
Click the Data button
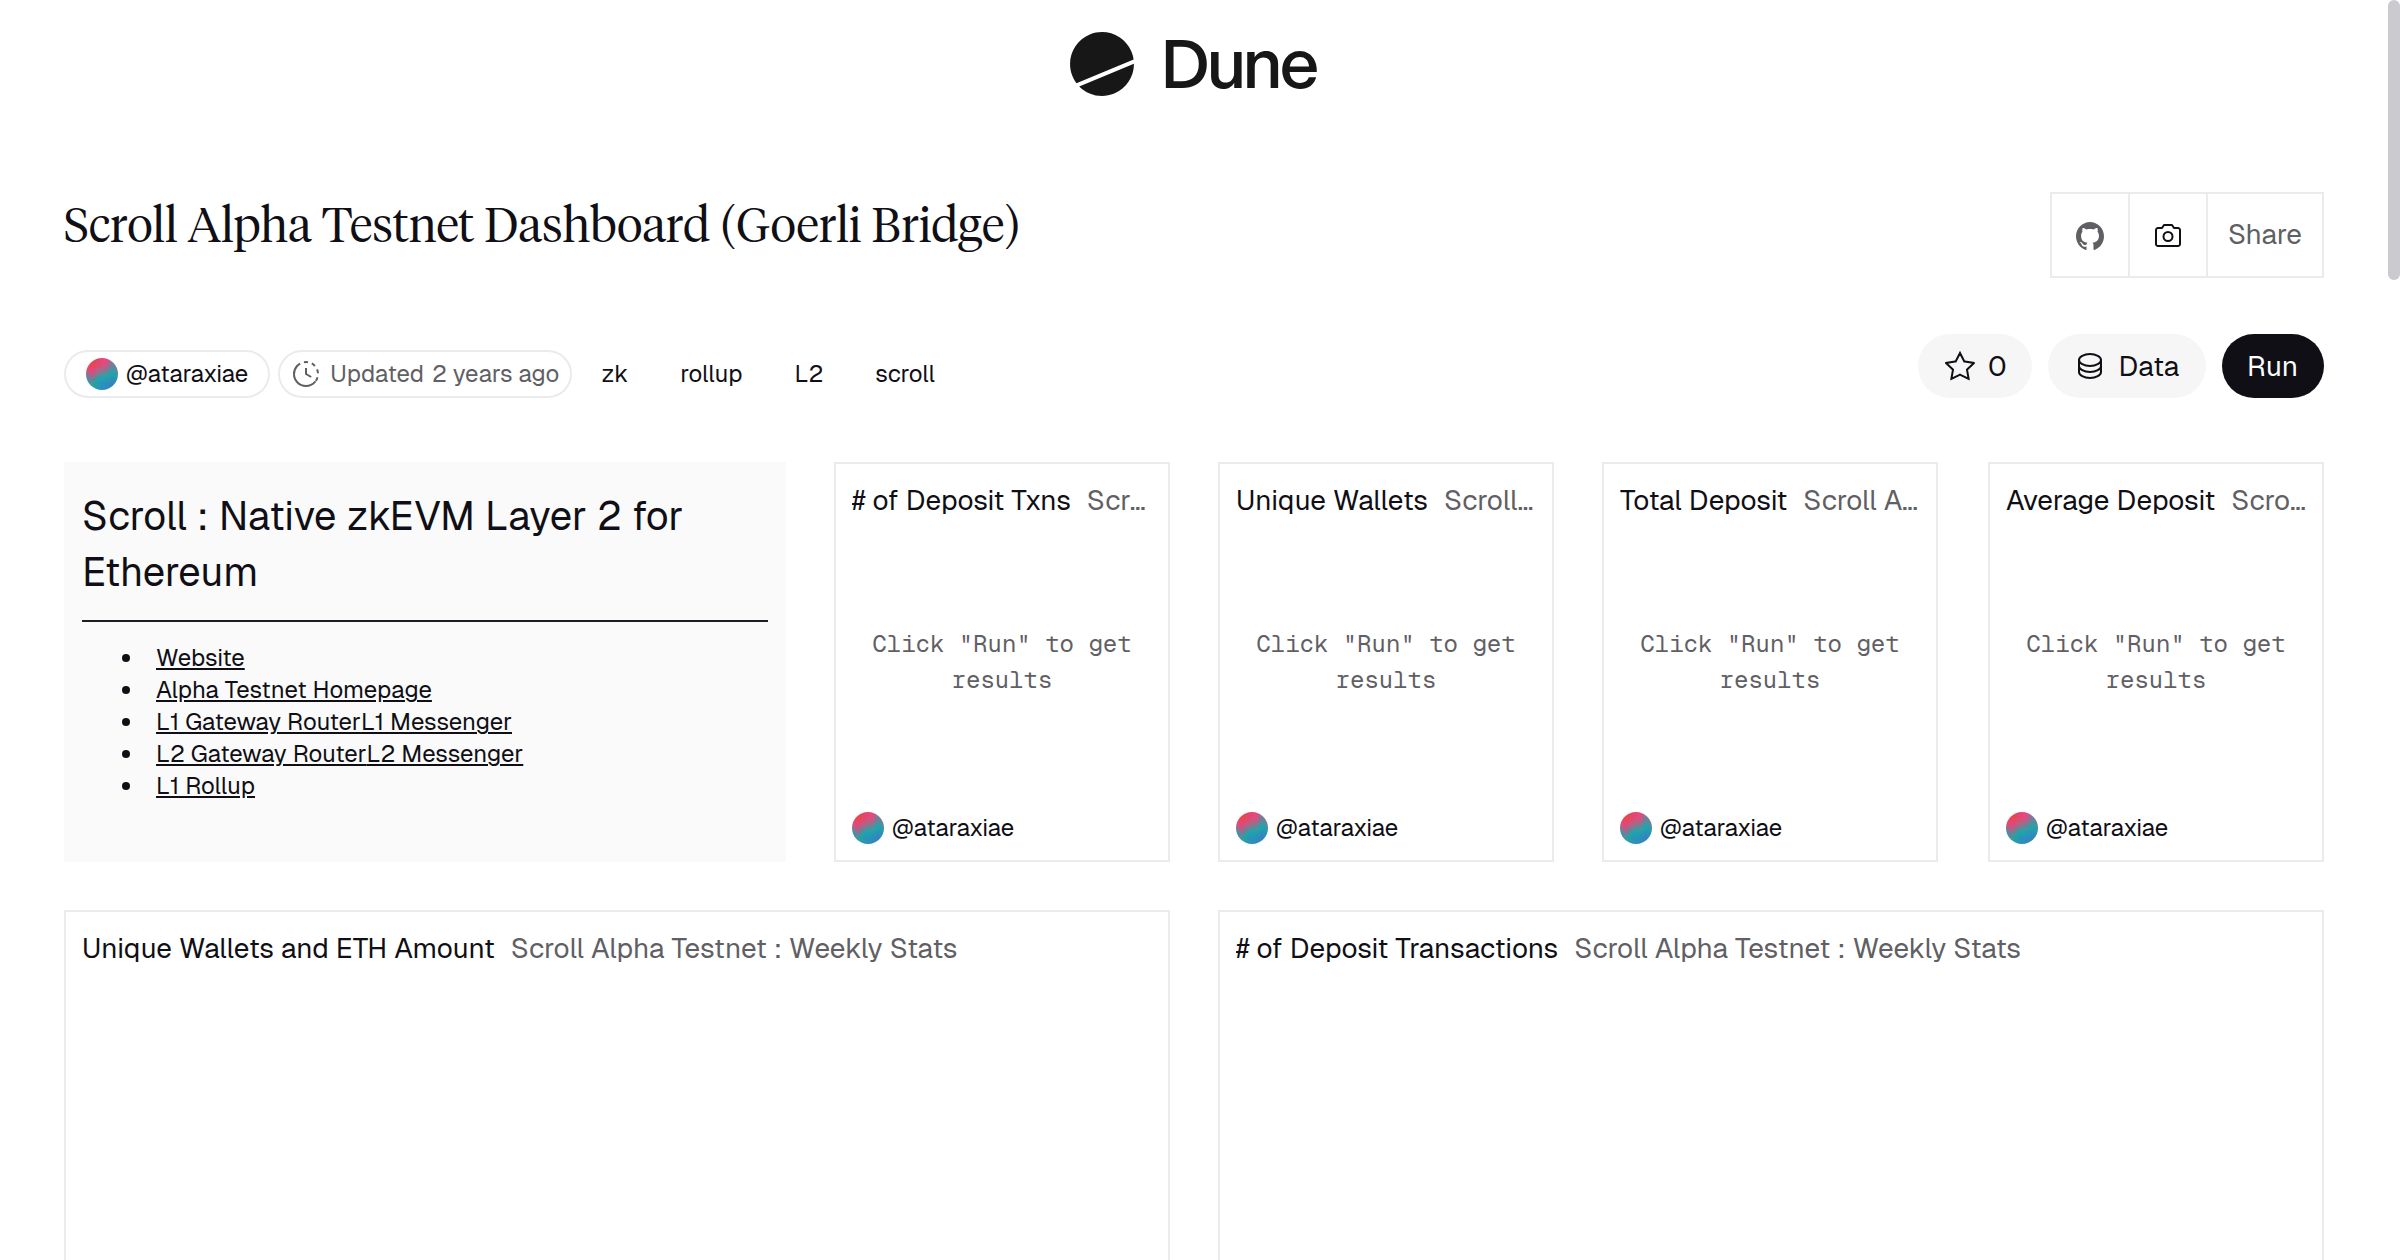tap(2127, 366)
